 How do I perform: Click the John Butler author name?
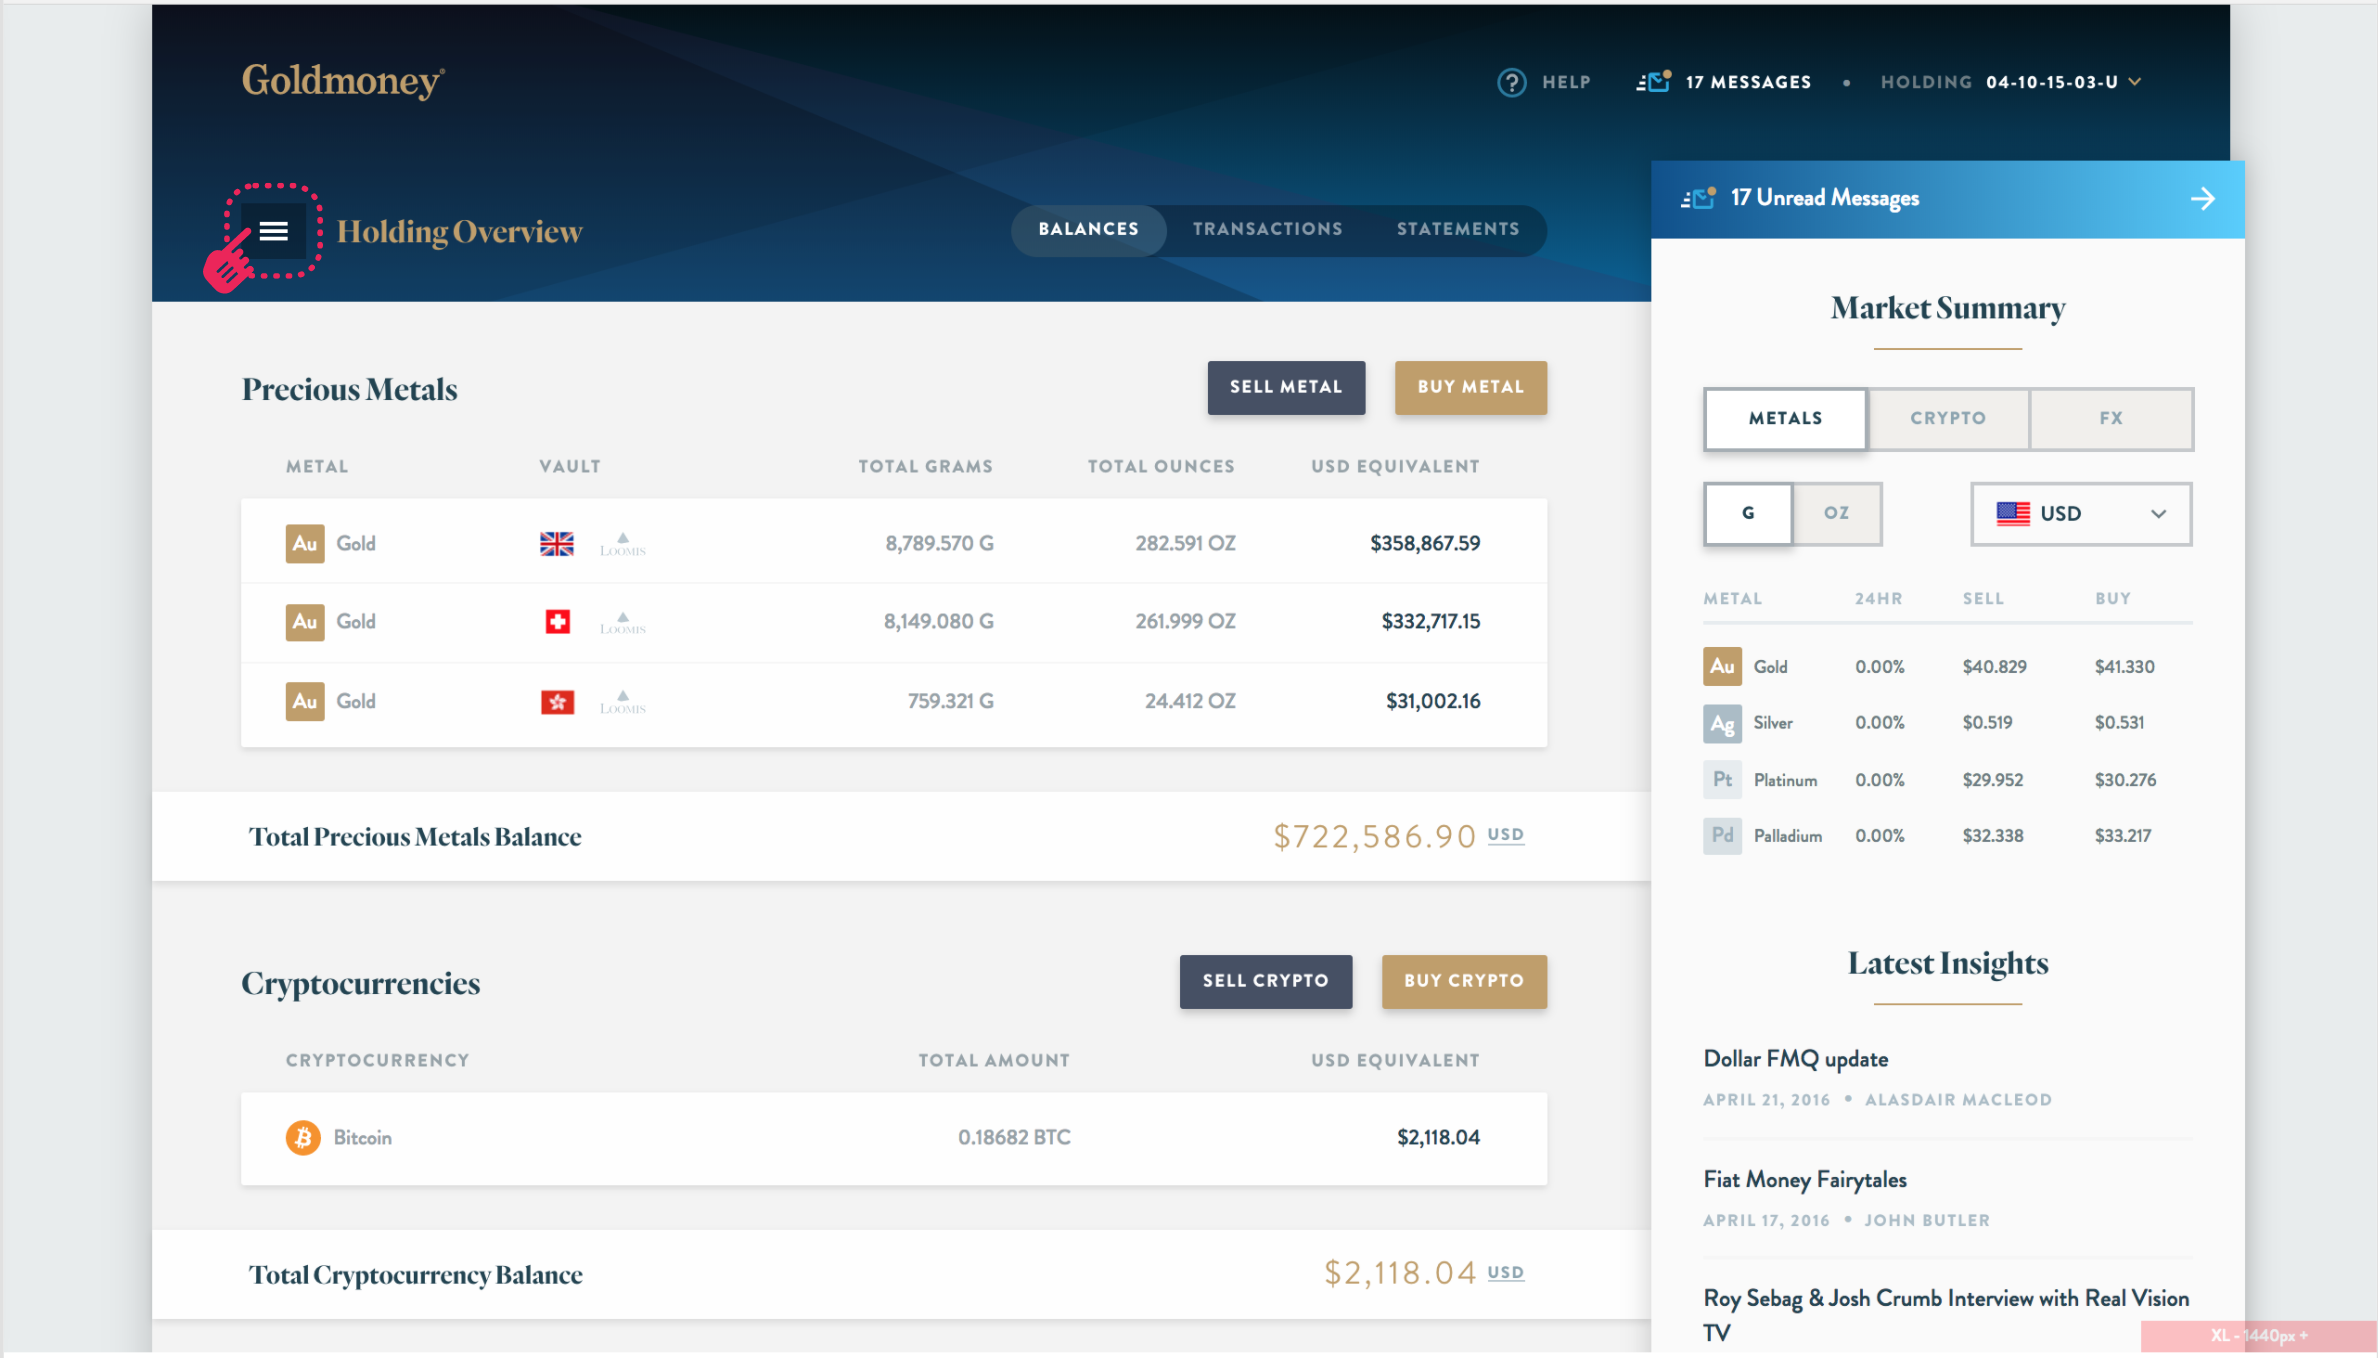1927,1221
